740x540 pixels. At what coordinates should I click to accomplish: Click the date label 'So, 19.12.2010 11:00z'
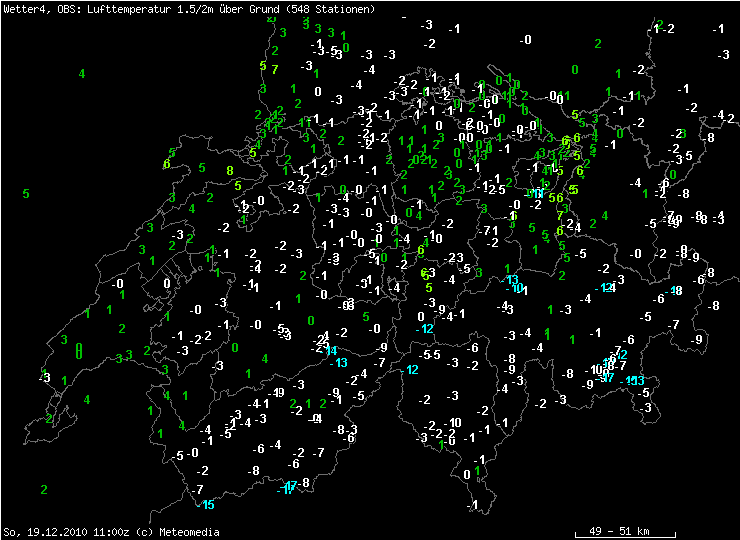point(67,532)
